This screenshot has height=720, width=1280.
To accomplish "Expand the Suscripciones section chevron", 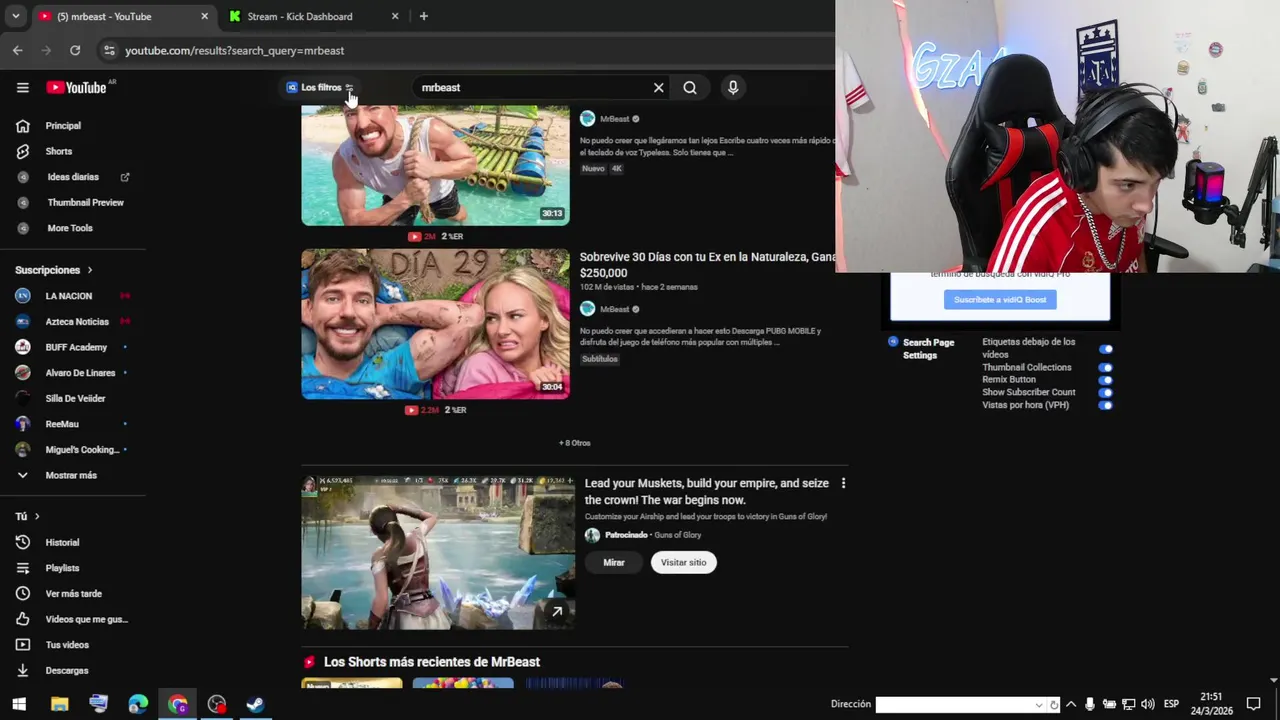I will pos(90,270).
